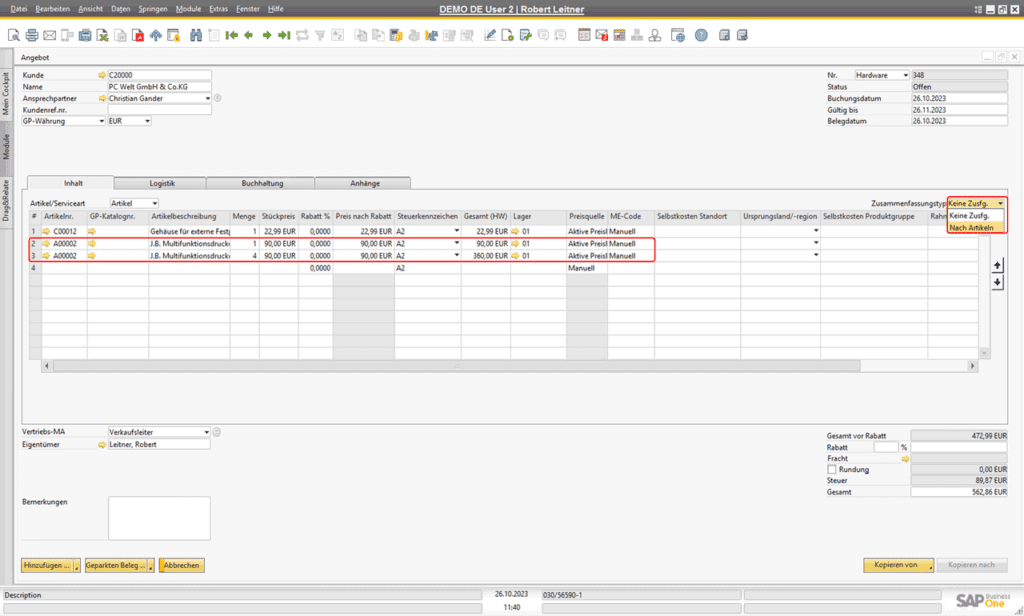This screenshot has height=616, width=1024.
Task: Export to PDF toolbar icon
Action: 138,35
